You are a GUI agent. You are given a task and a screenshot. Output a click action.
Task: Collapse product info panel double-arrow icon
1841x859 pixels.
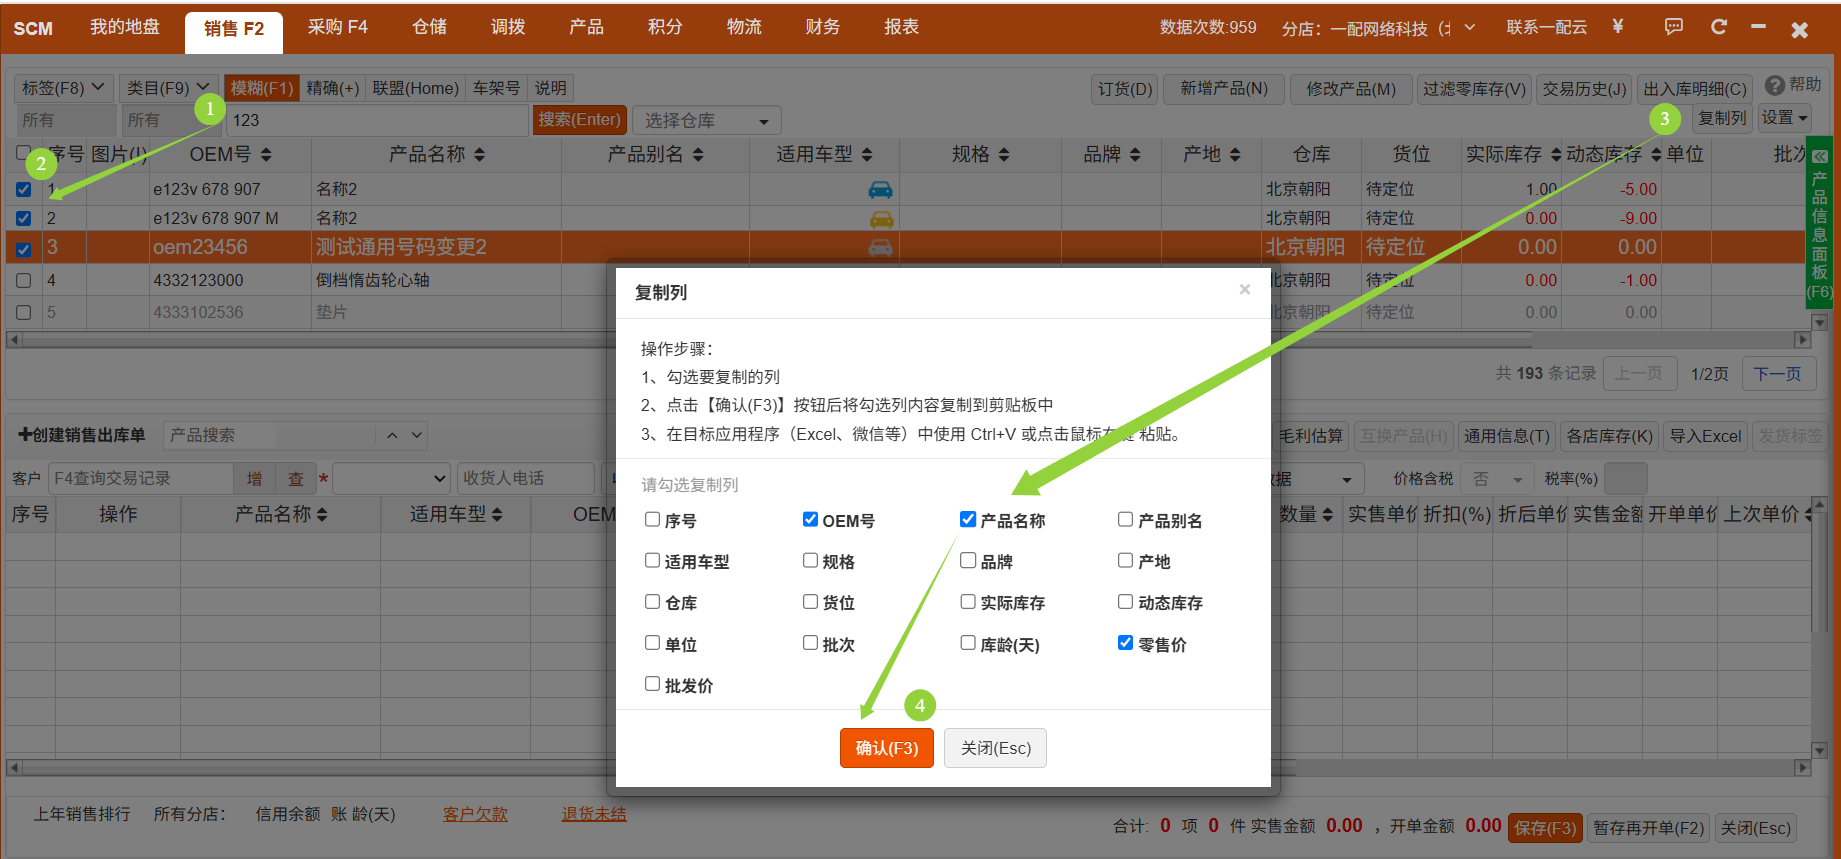point(1819,157)
